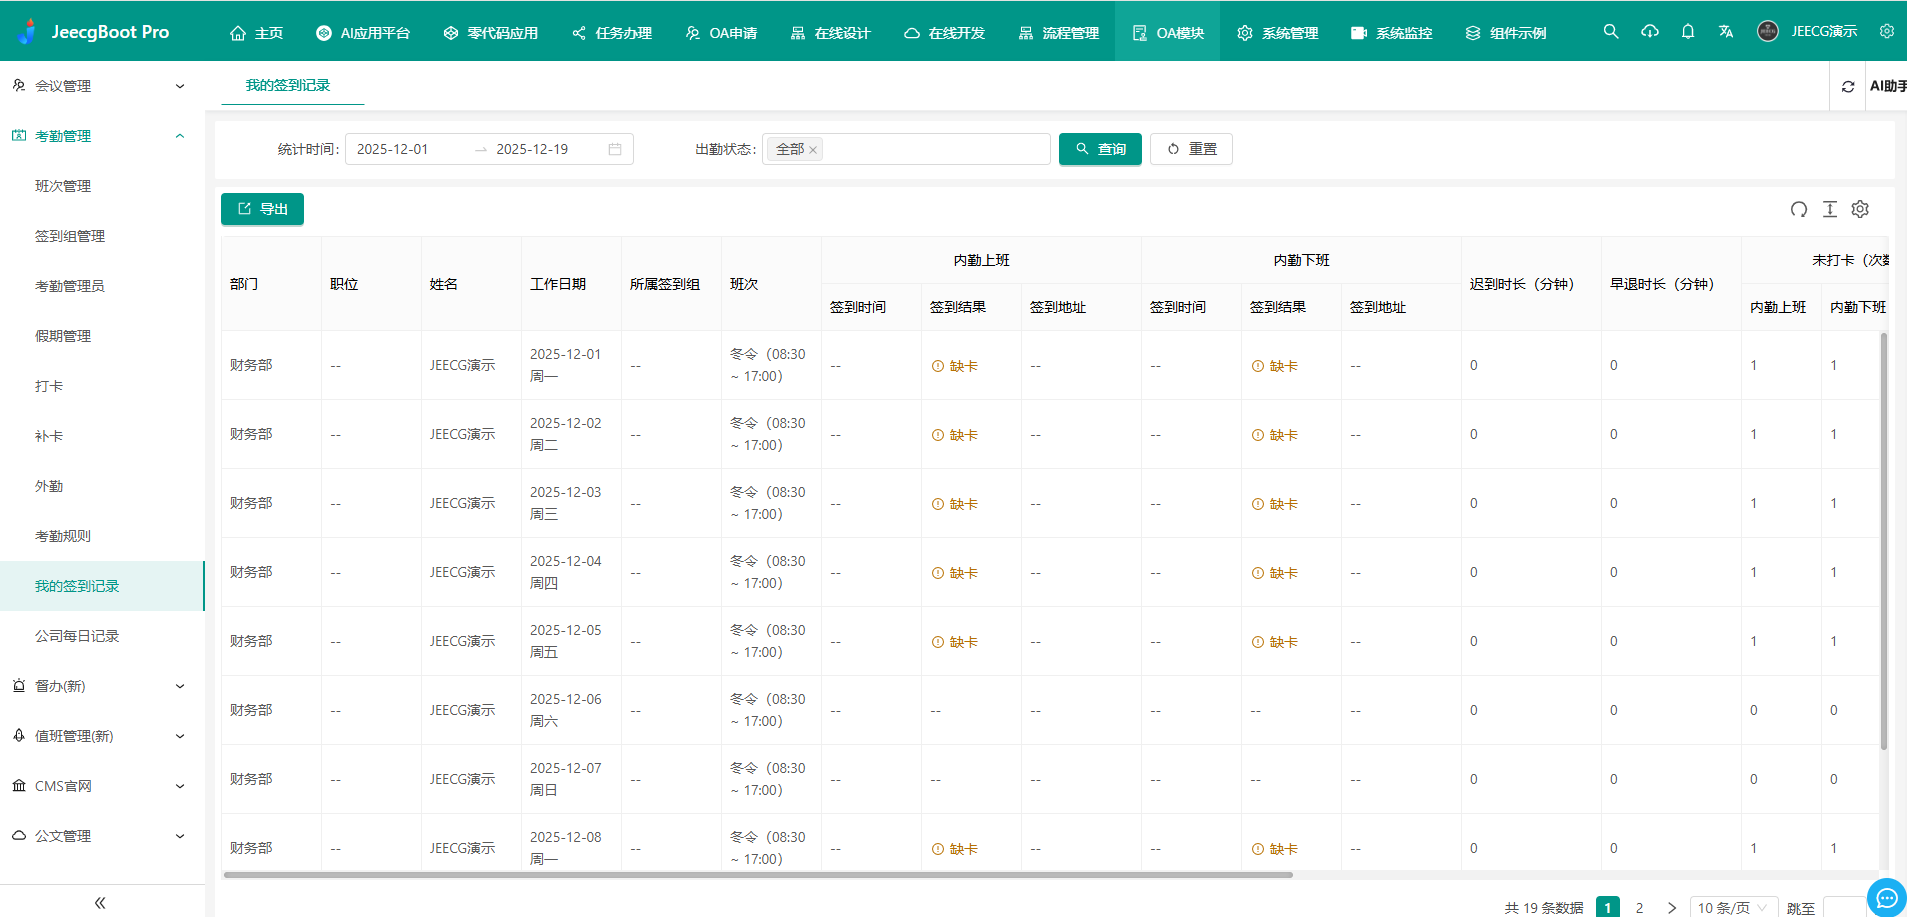Viewport: 1907px width, 917px height.
Task: Open the 10 条/页 page size dropdown
Action: pyautogui.click(x=1733, y=907)
